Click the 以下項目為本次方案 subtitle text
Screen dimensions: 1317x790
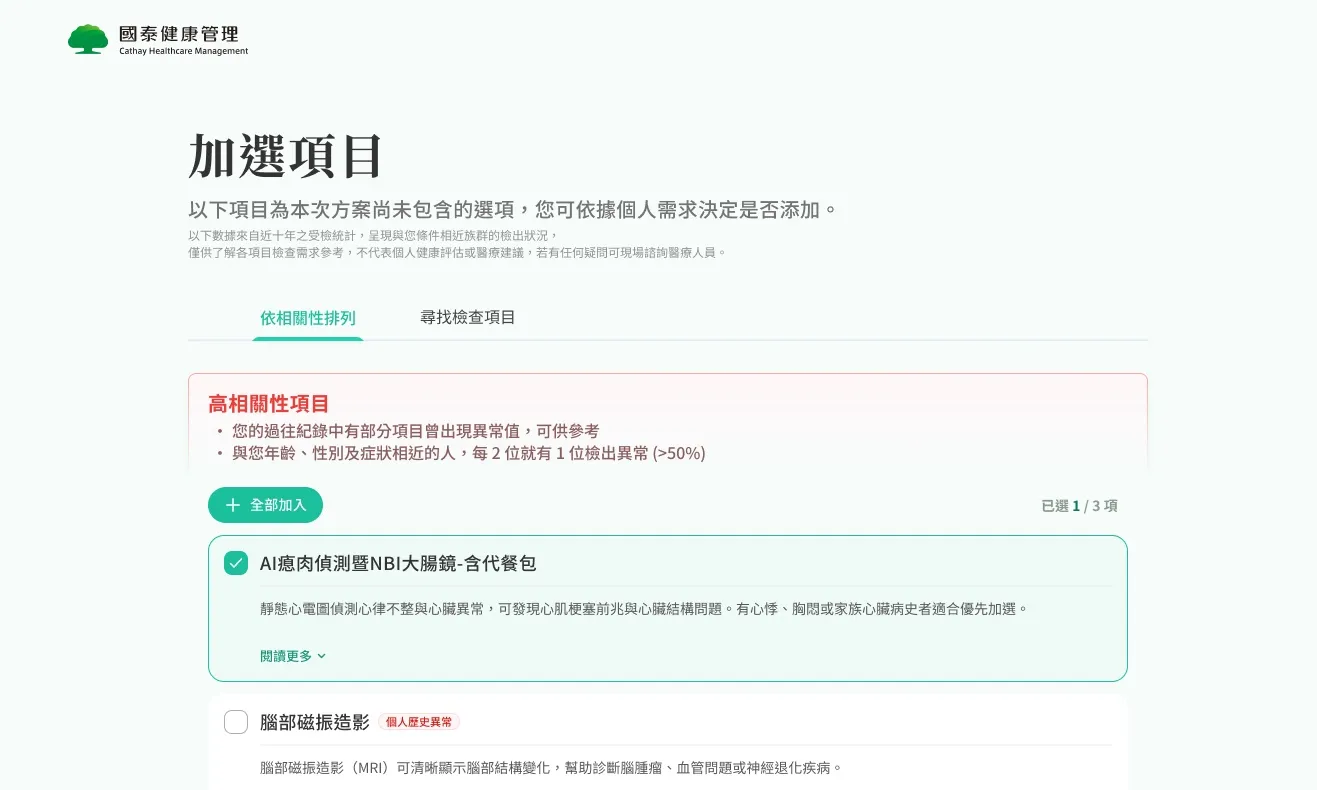coord(513,210)
